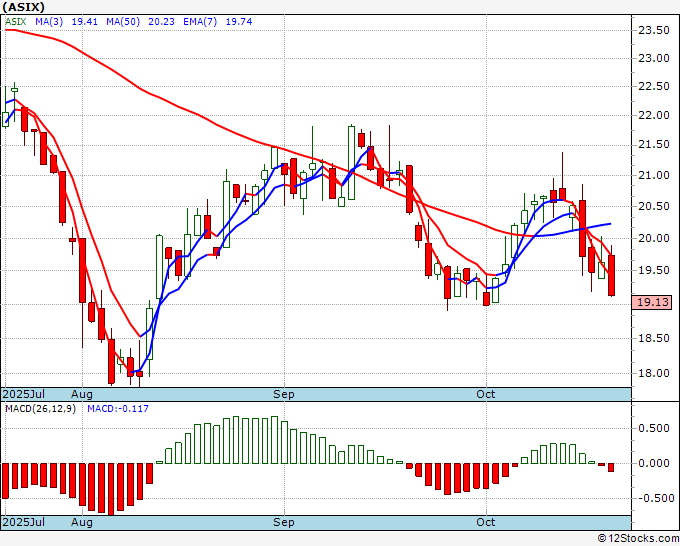The width and height of the screenshot is (680, 546).
Task: Select the MA(50) legend label
Action: point(123,22)
